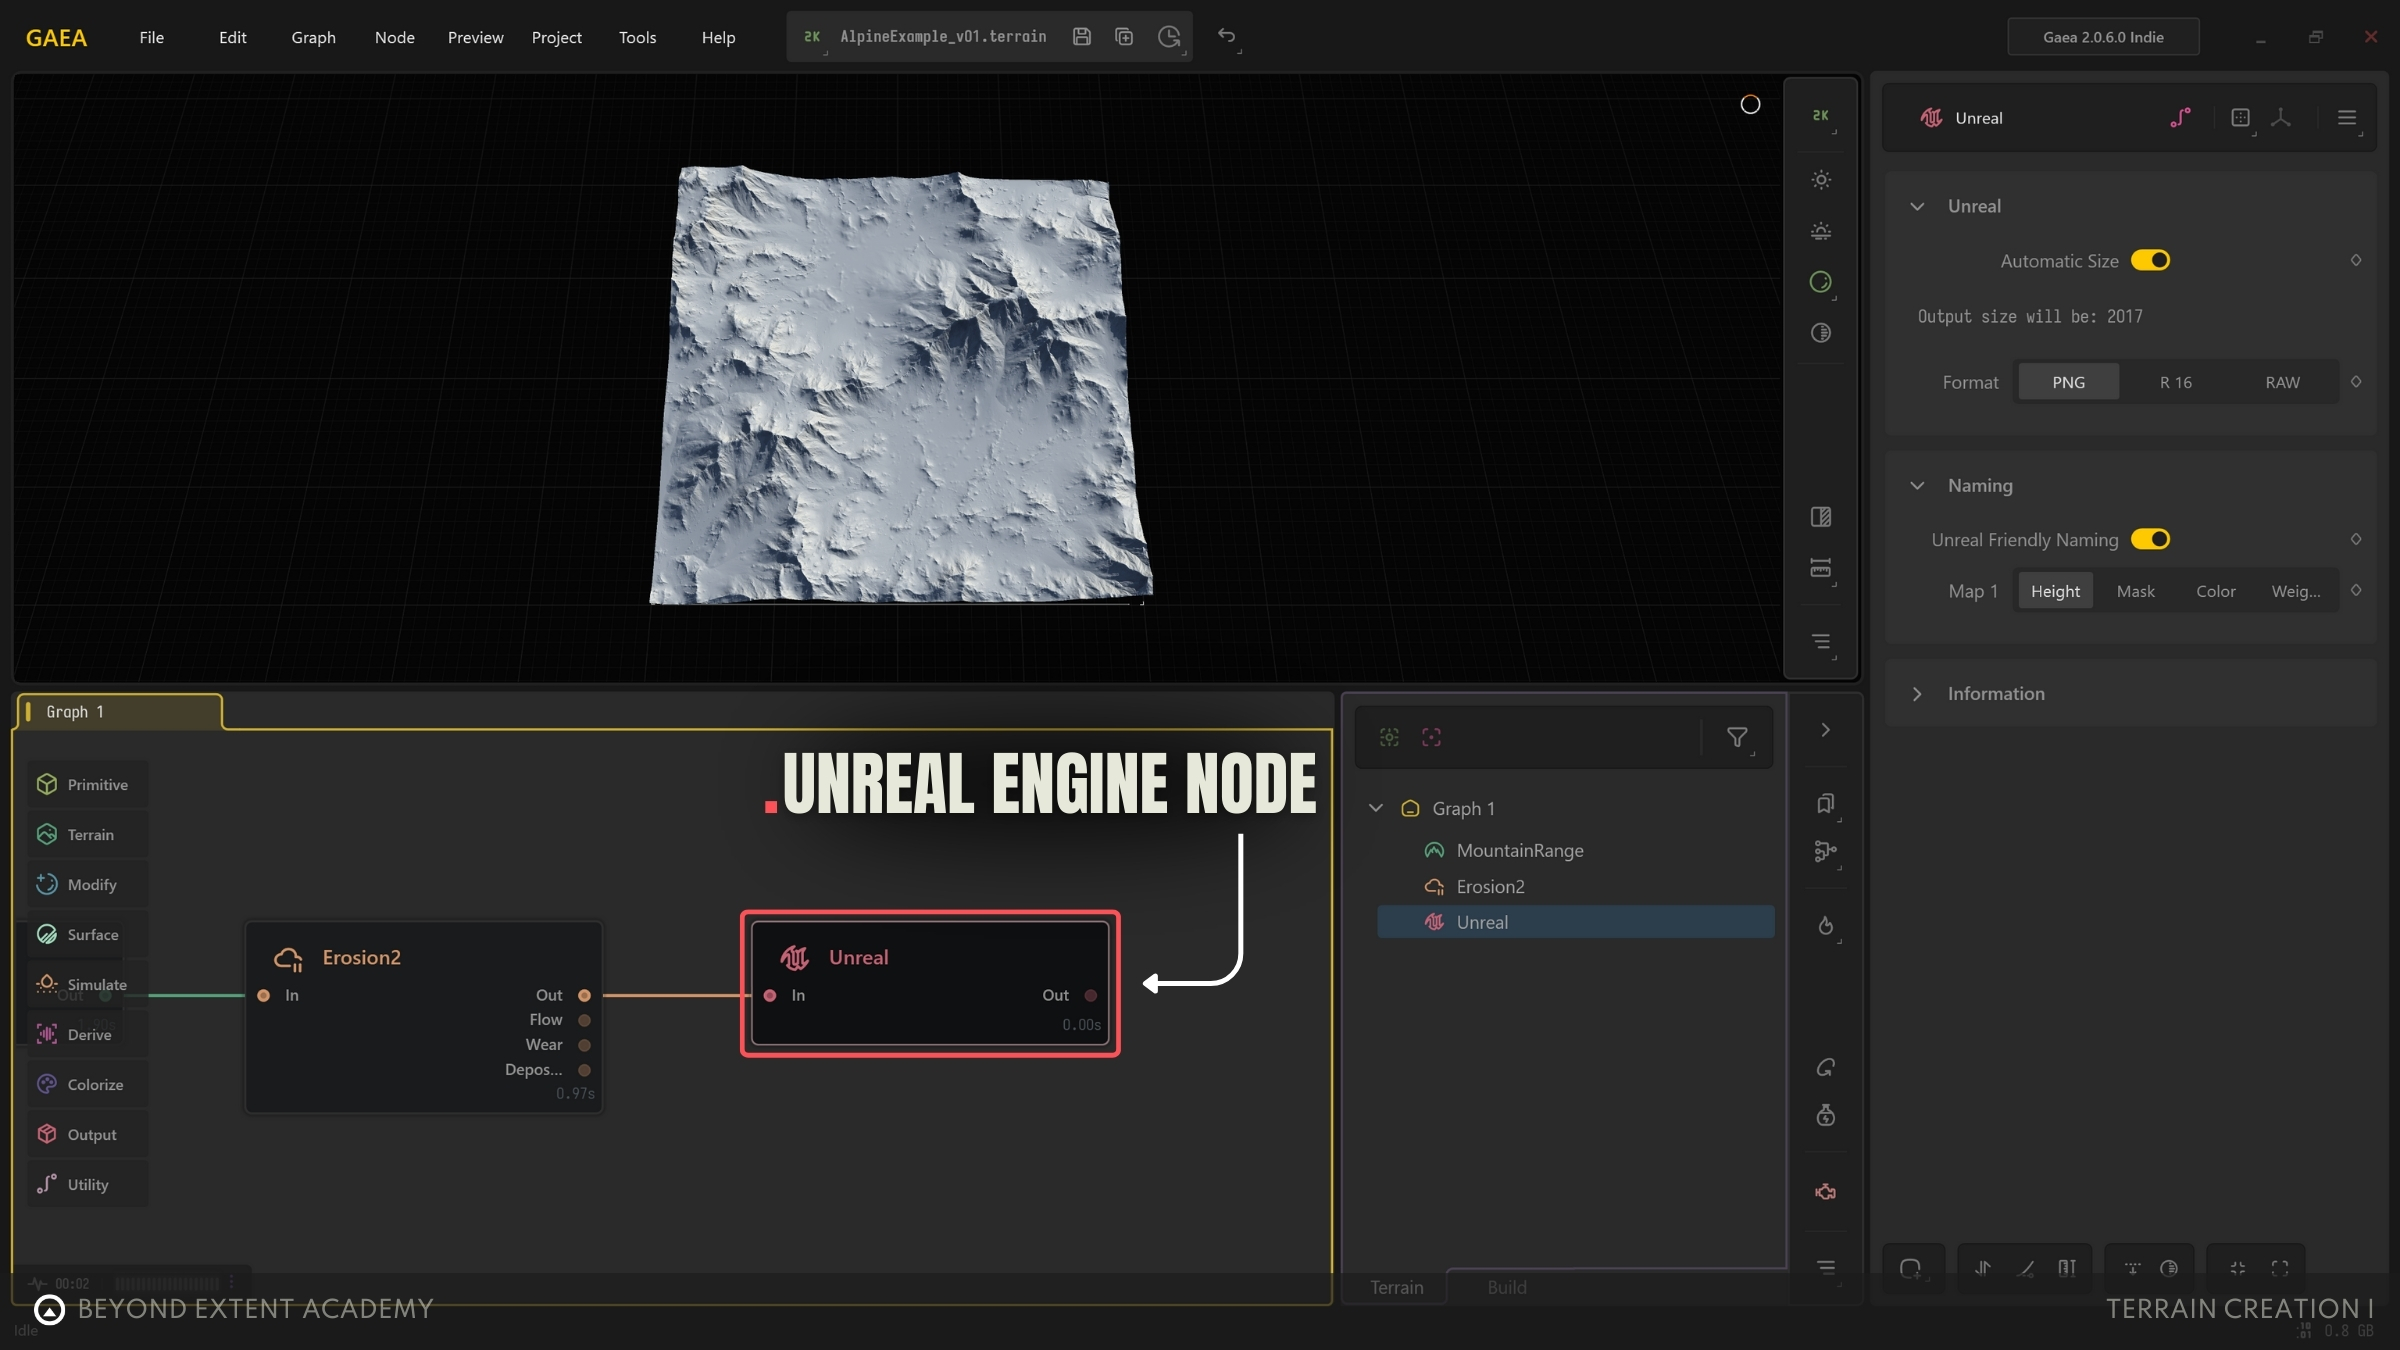2400x1350 pixels.
Task: Click the sunrise atmosphere icon
Action: point(1821,231)
